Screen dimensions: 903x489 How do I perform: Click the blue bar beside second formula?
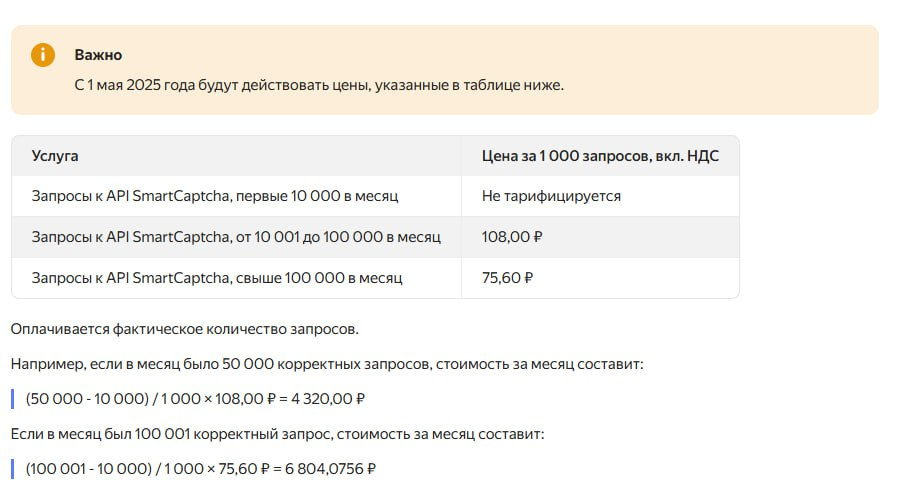[x=13, y=468]
